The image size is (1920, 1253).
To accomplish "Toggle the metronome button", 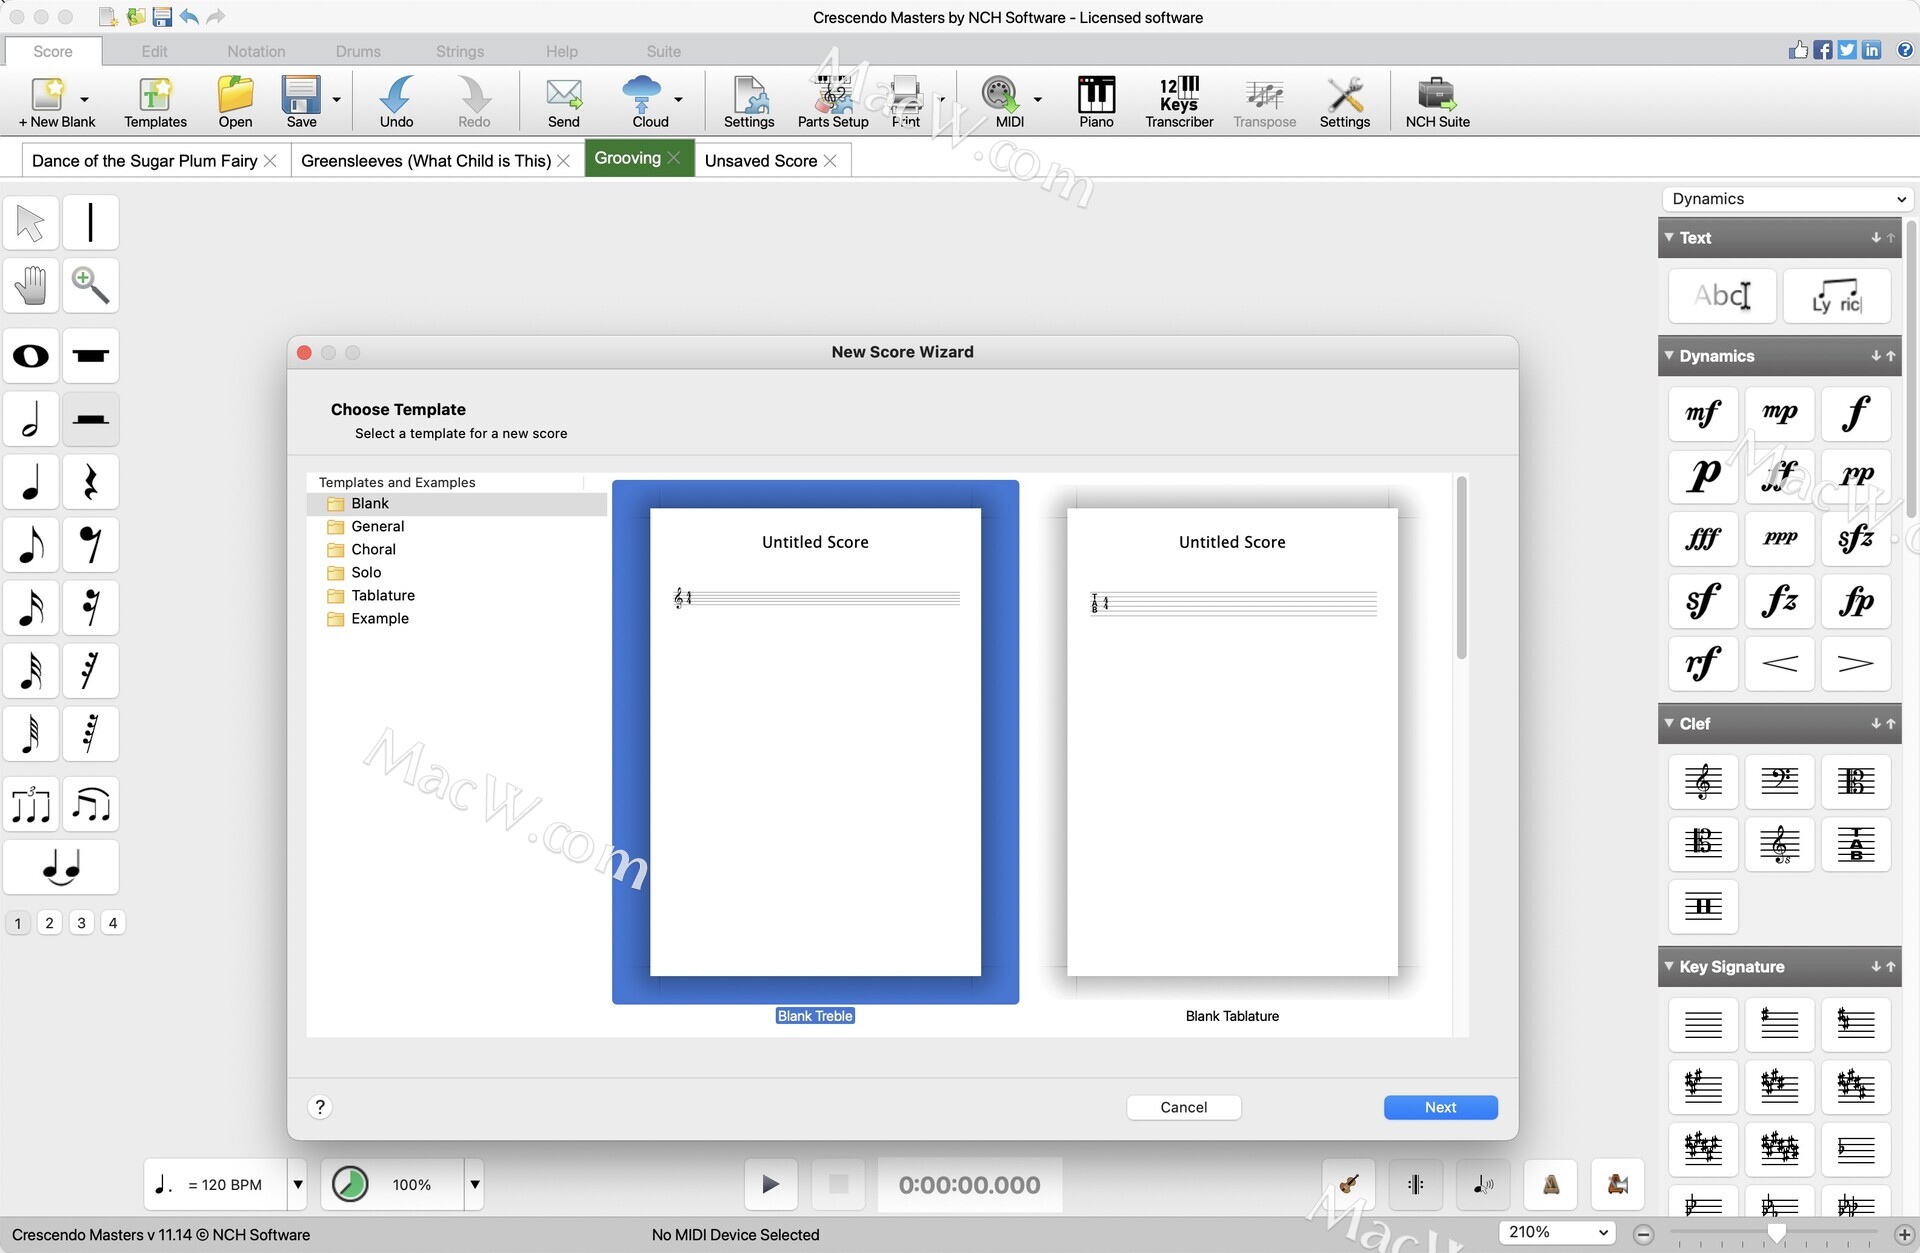I will click(x=1551, y=1185).
